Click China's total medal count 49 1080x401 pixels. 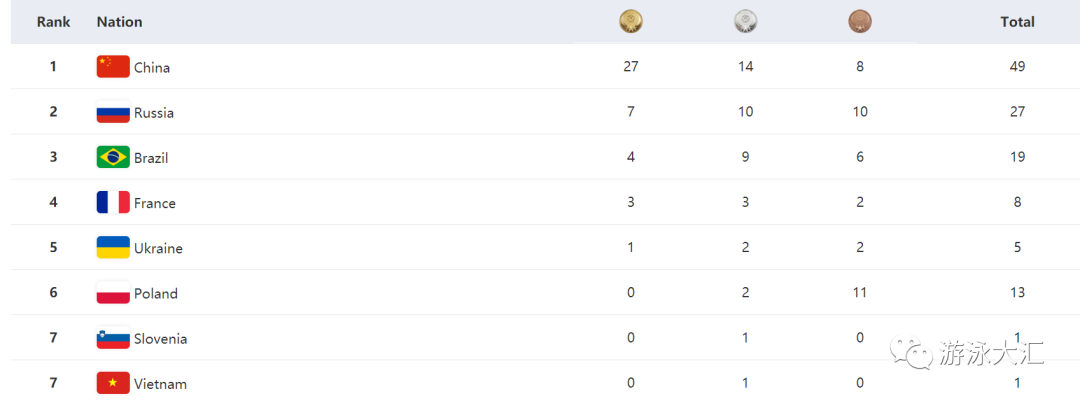1017,67
